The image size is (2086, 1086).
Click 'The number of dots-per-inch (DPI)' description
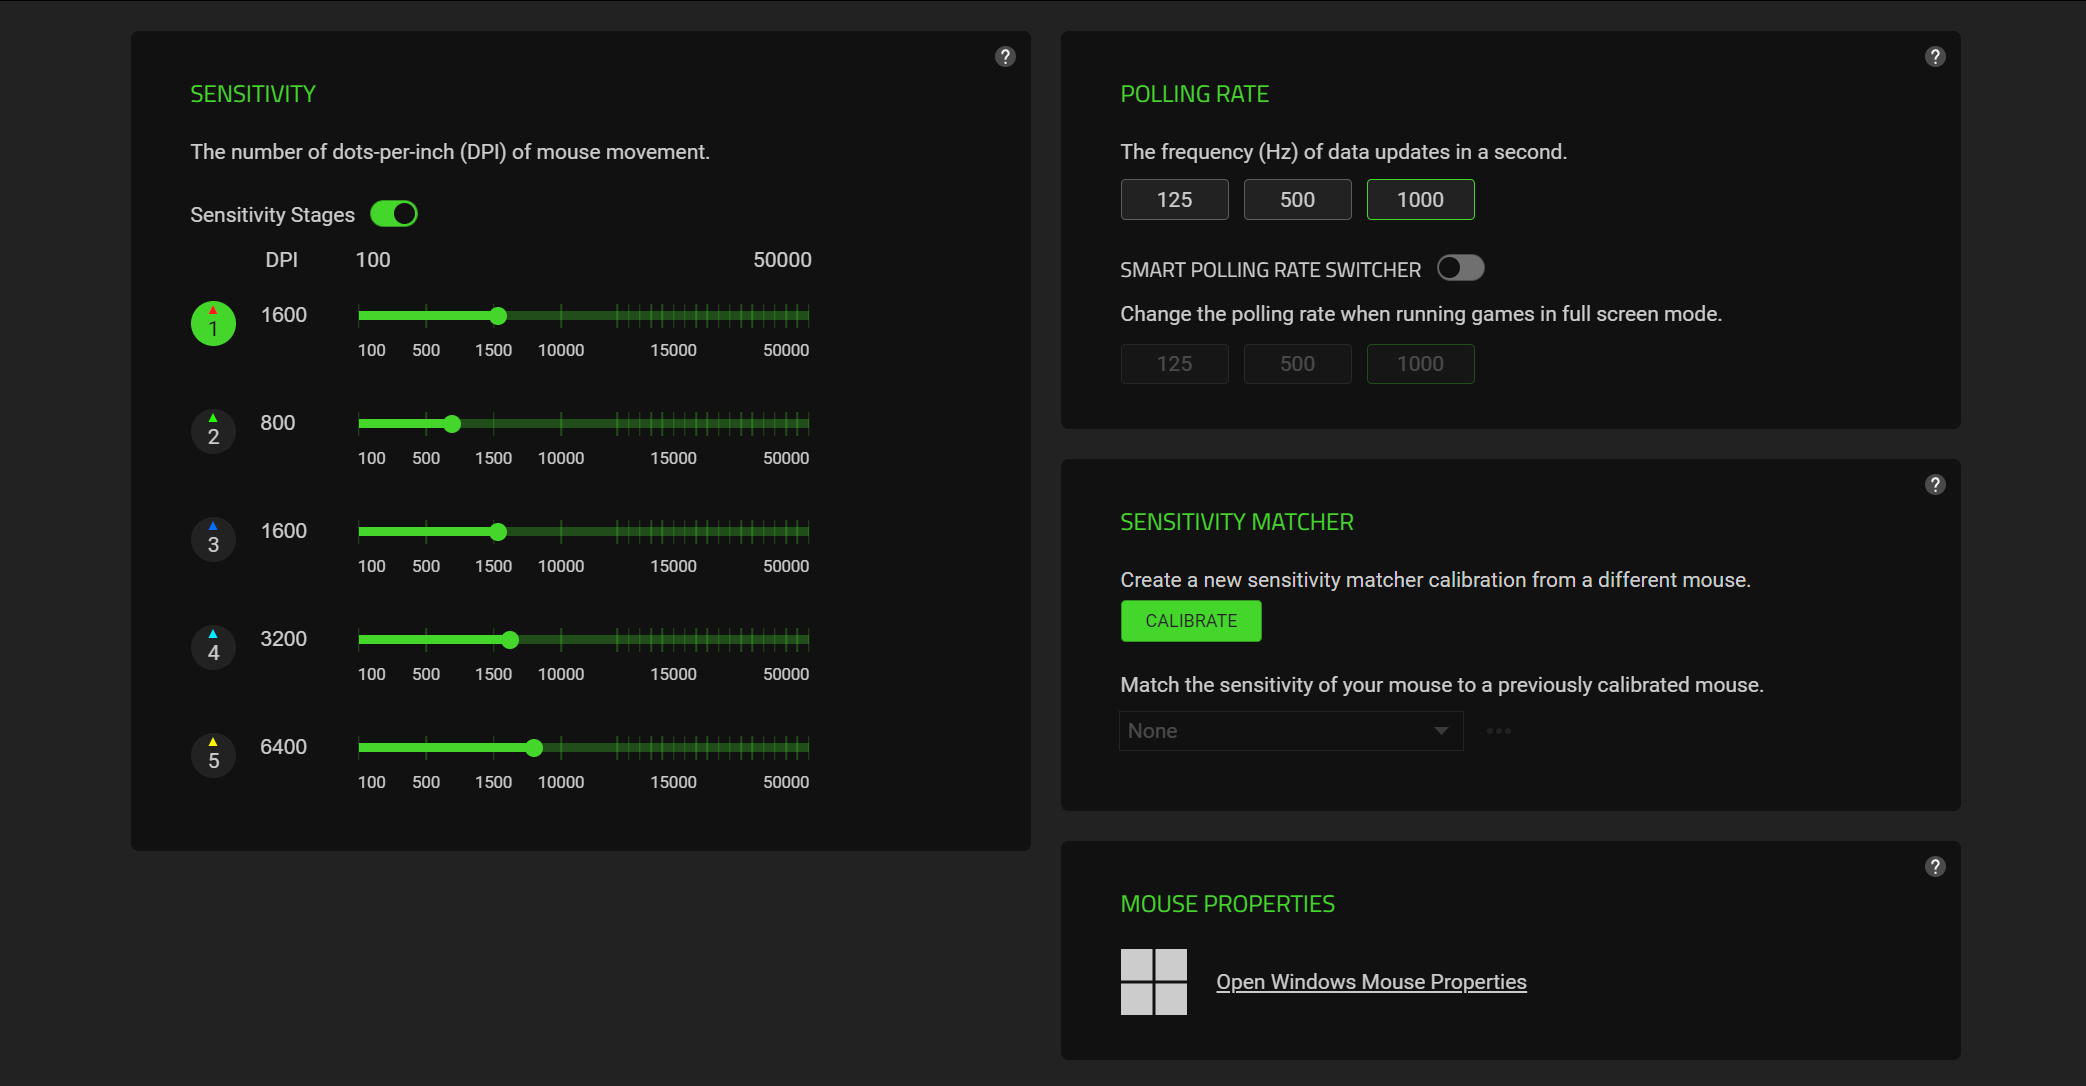450,152
